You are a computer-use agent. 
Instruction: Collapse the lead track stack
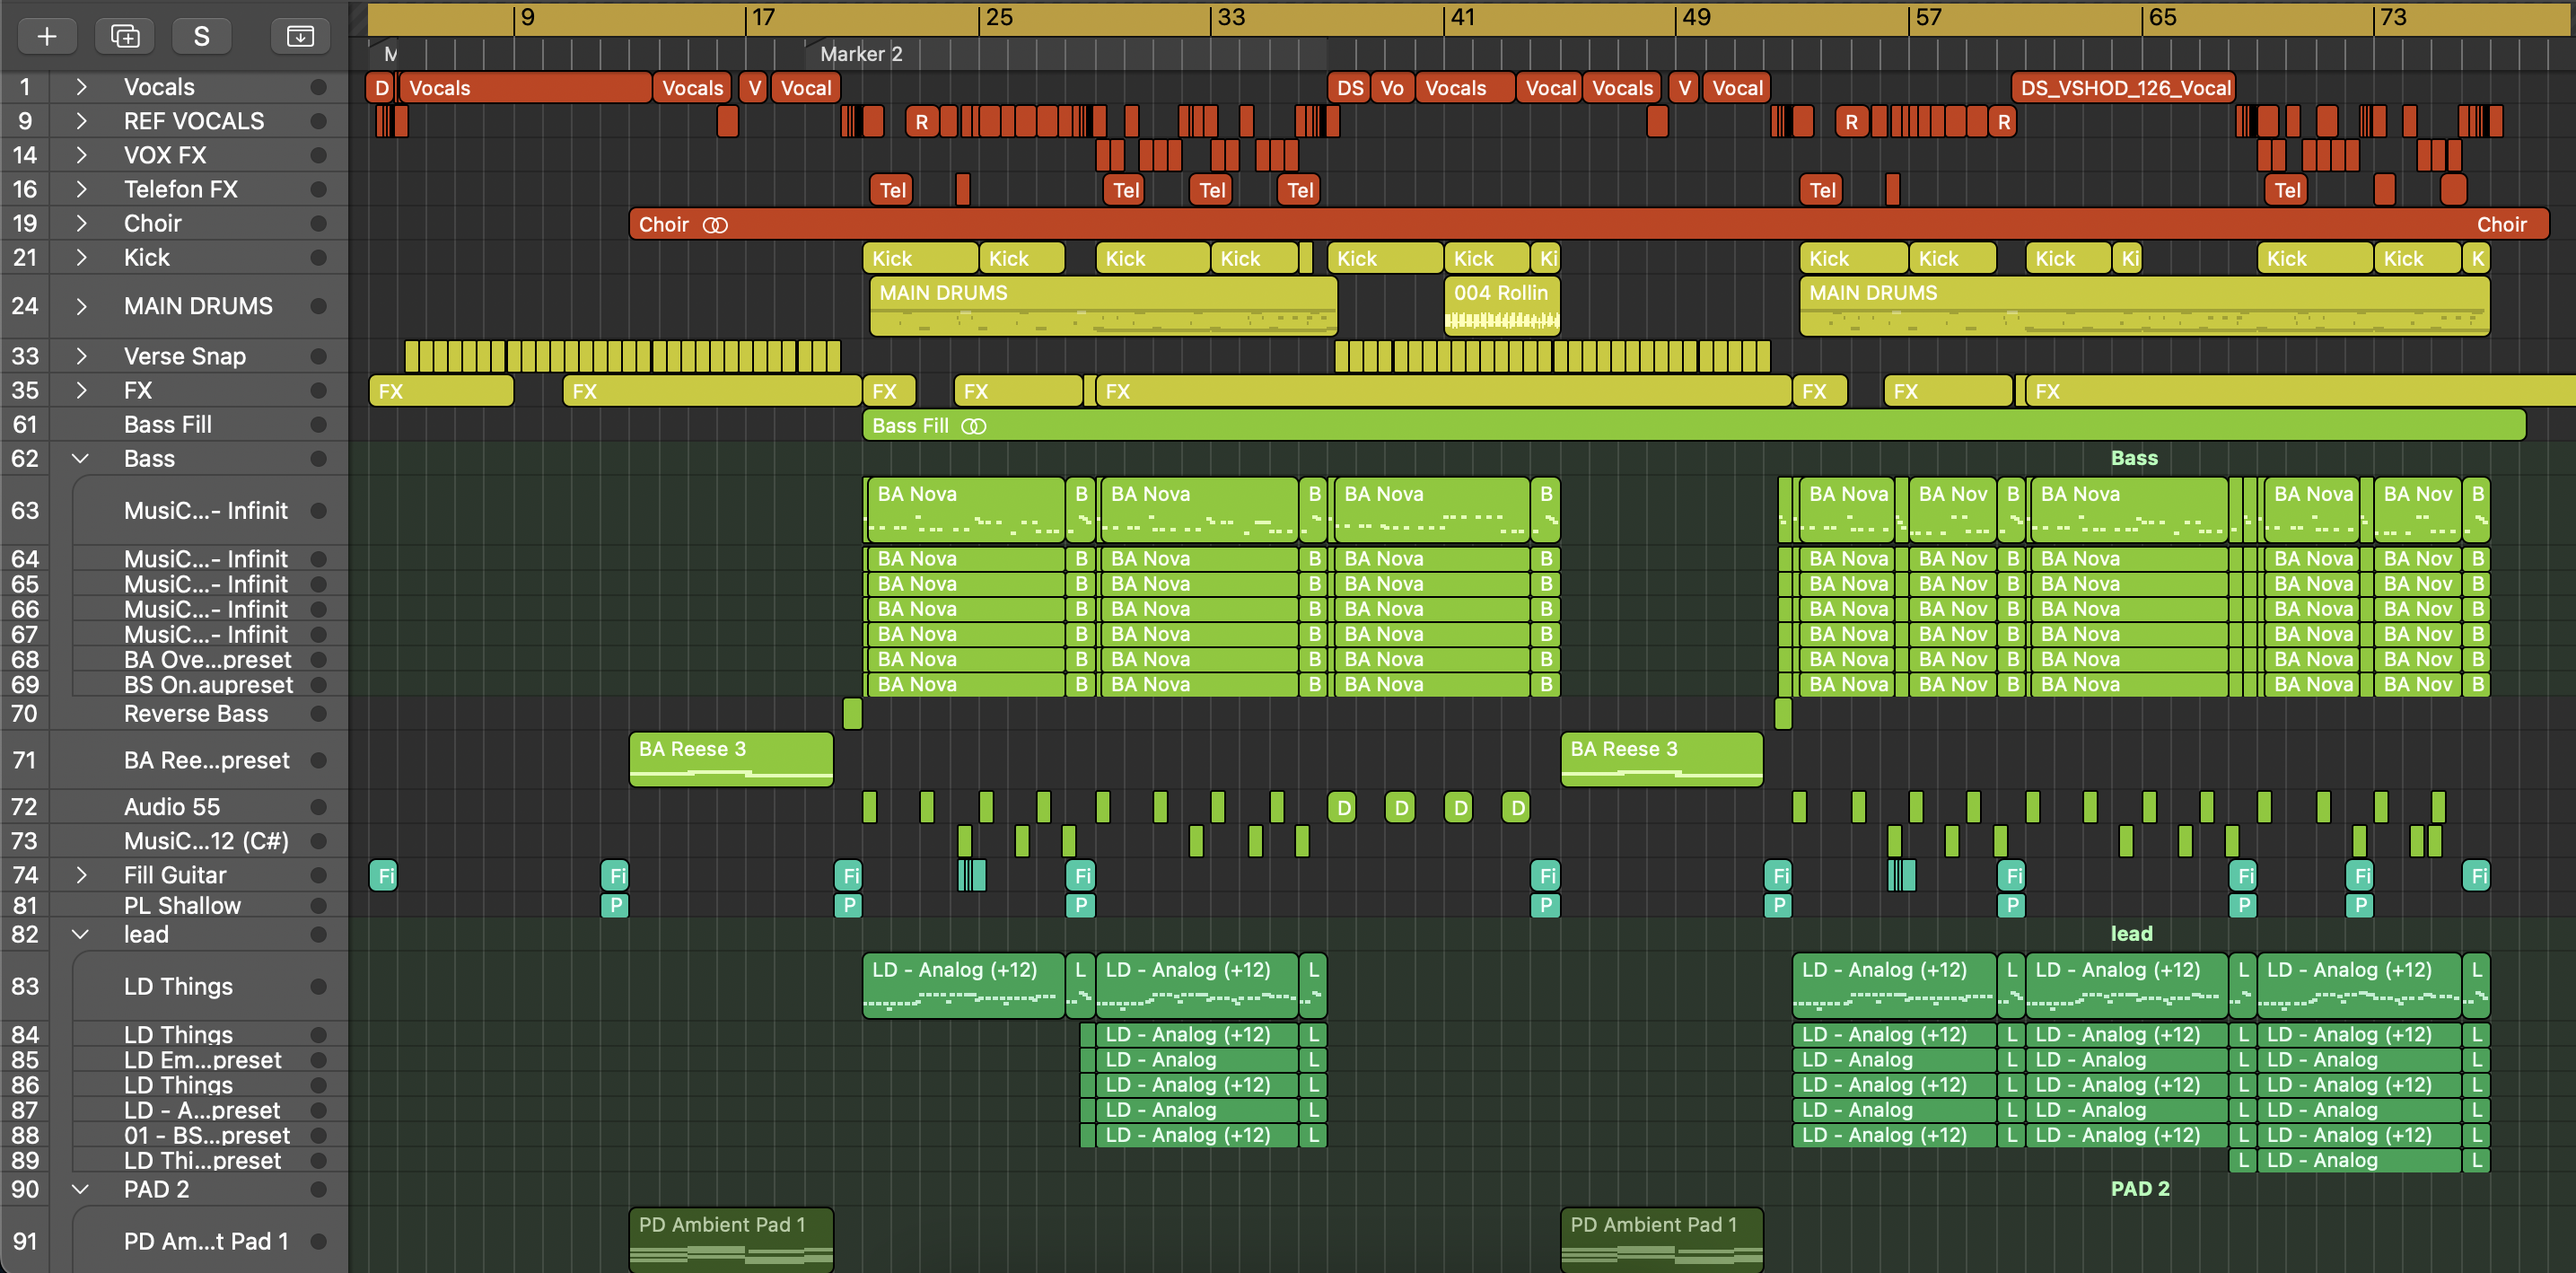coord(81,935)
